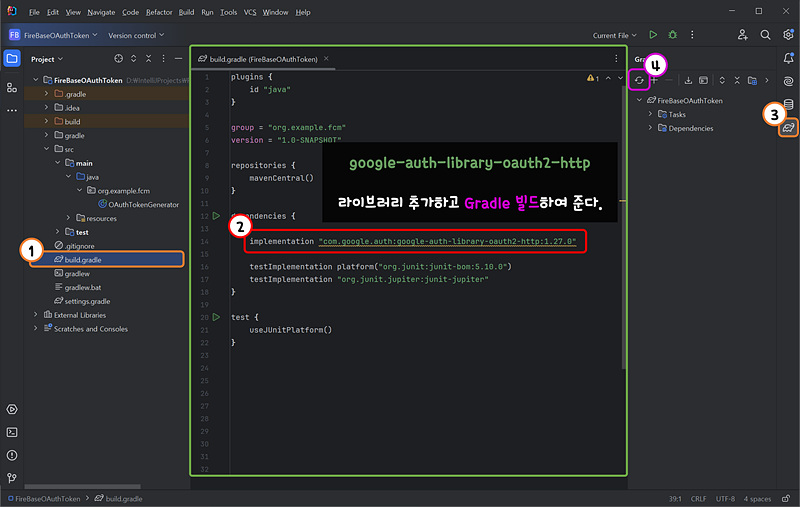This screenshot has width=800, height=507.
Task: Open the Navigate menu
Action: tap(101, 12)
